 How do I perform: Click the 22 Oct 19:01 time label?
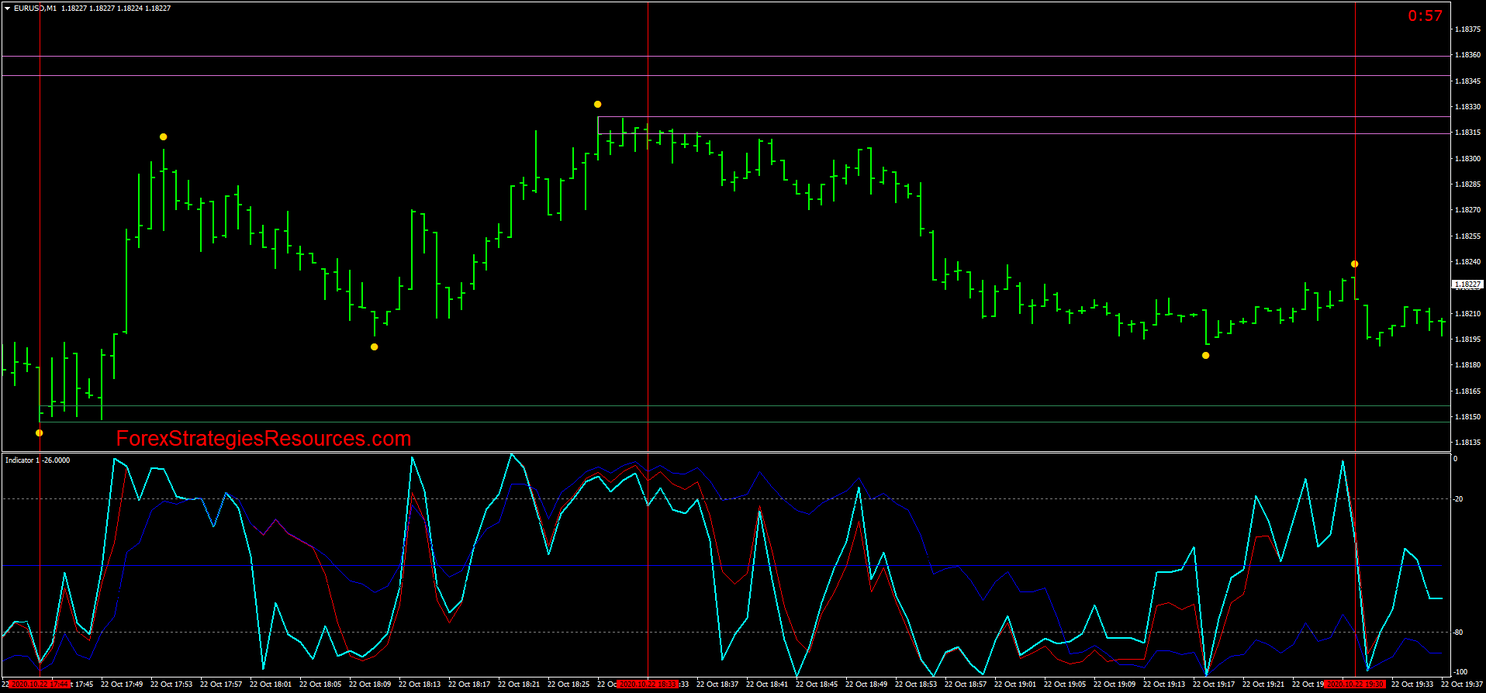pyautogui.click(x=1016, y=685)
